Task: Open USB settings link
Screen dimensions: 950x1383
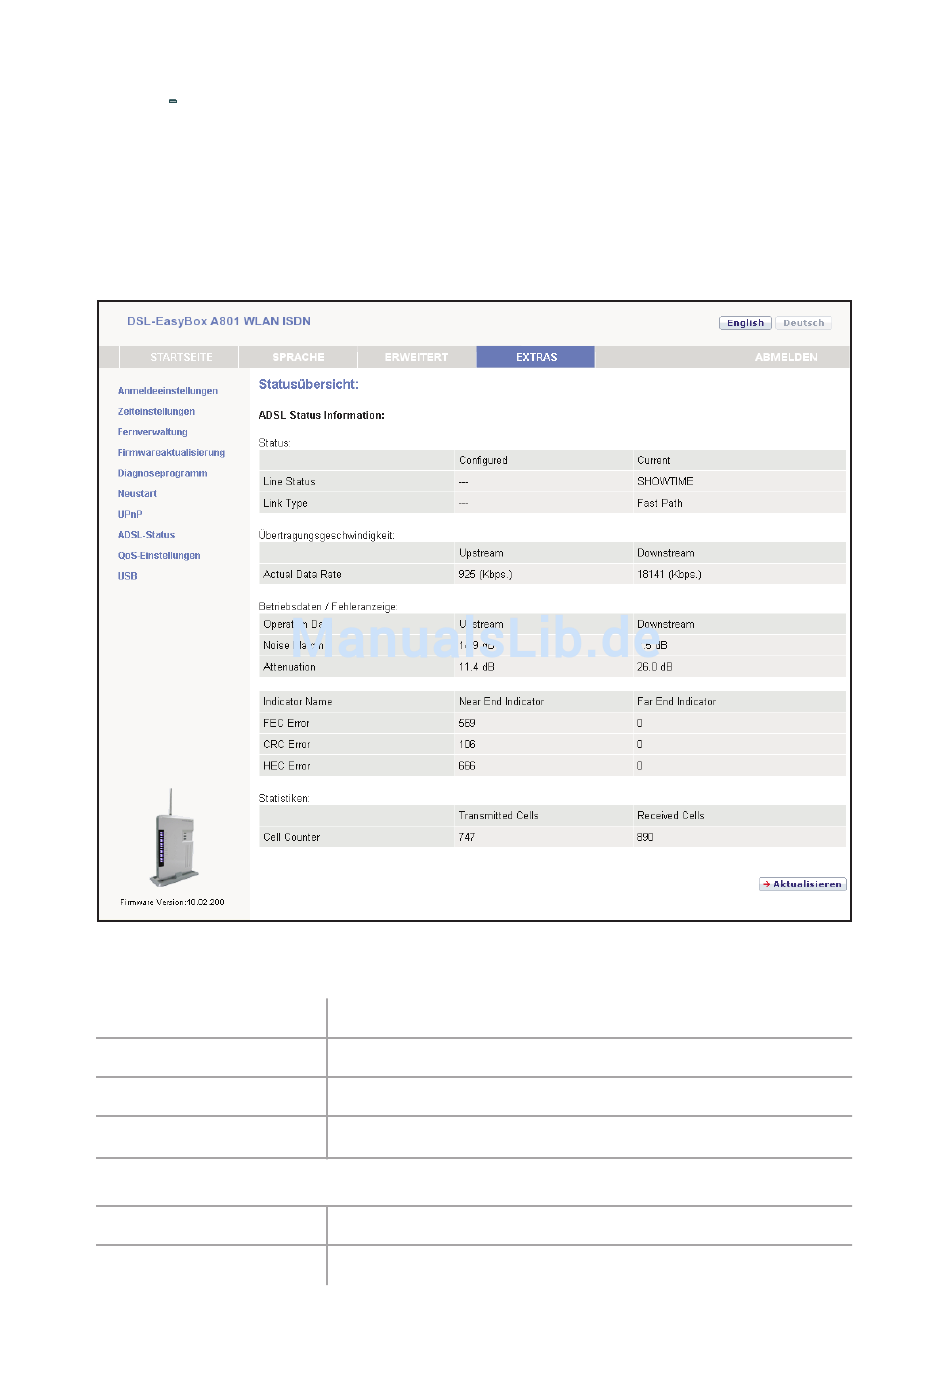Action: [127, 576]
